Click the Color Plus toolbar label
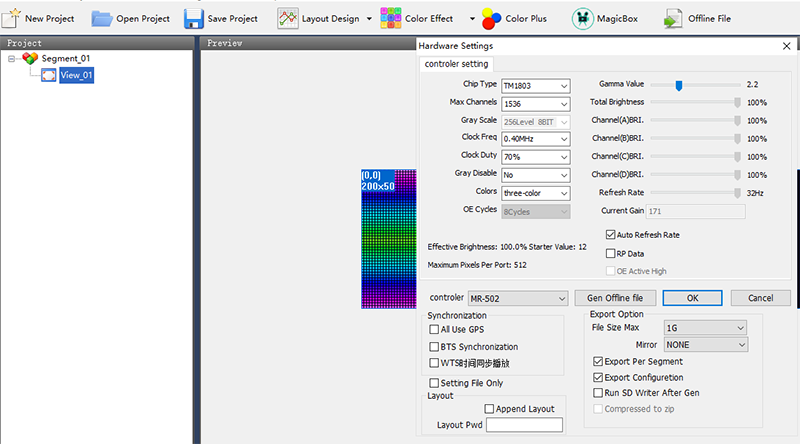The image size is (800, 444). click(526, 19)
